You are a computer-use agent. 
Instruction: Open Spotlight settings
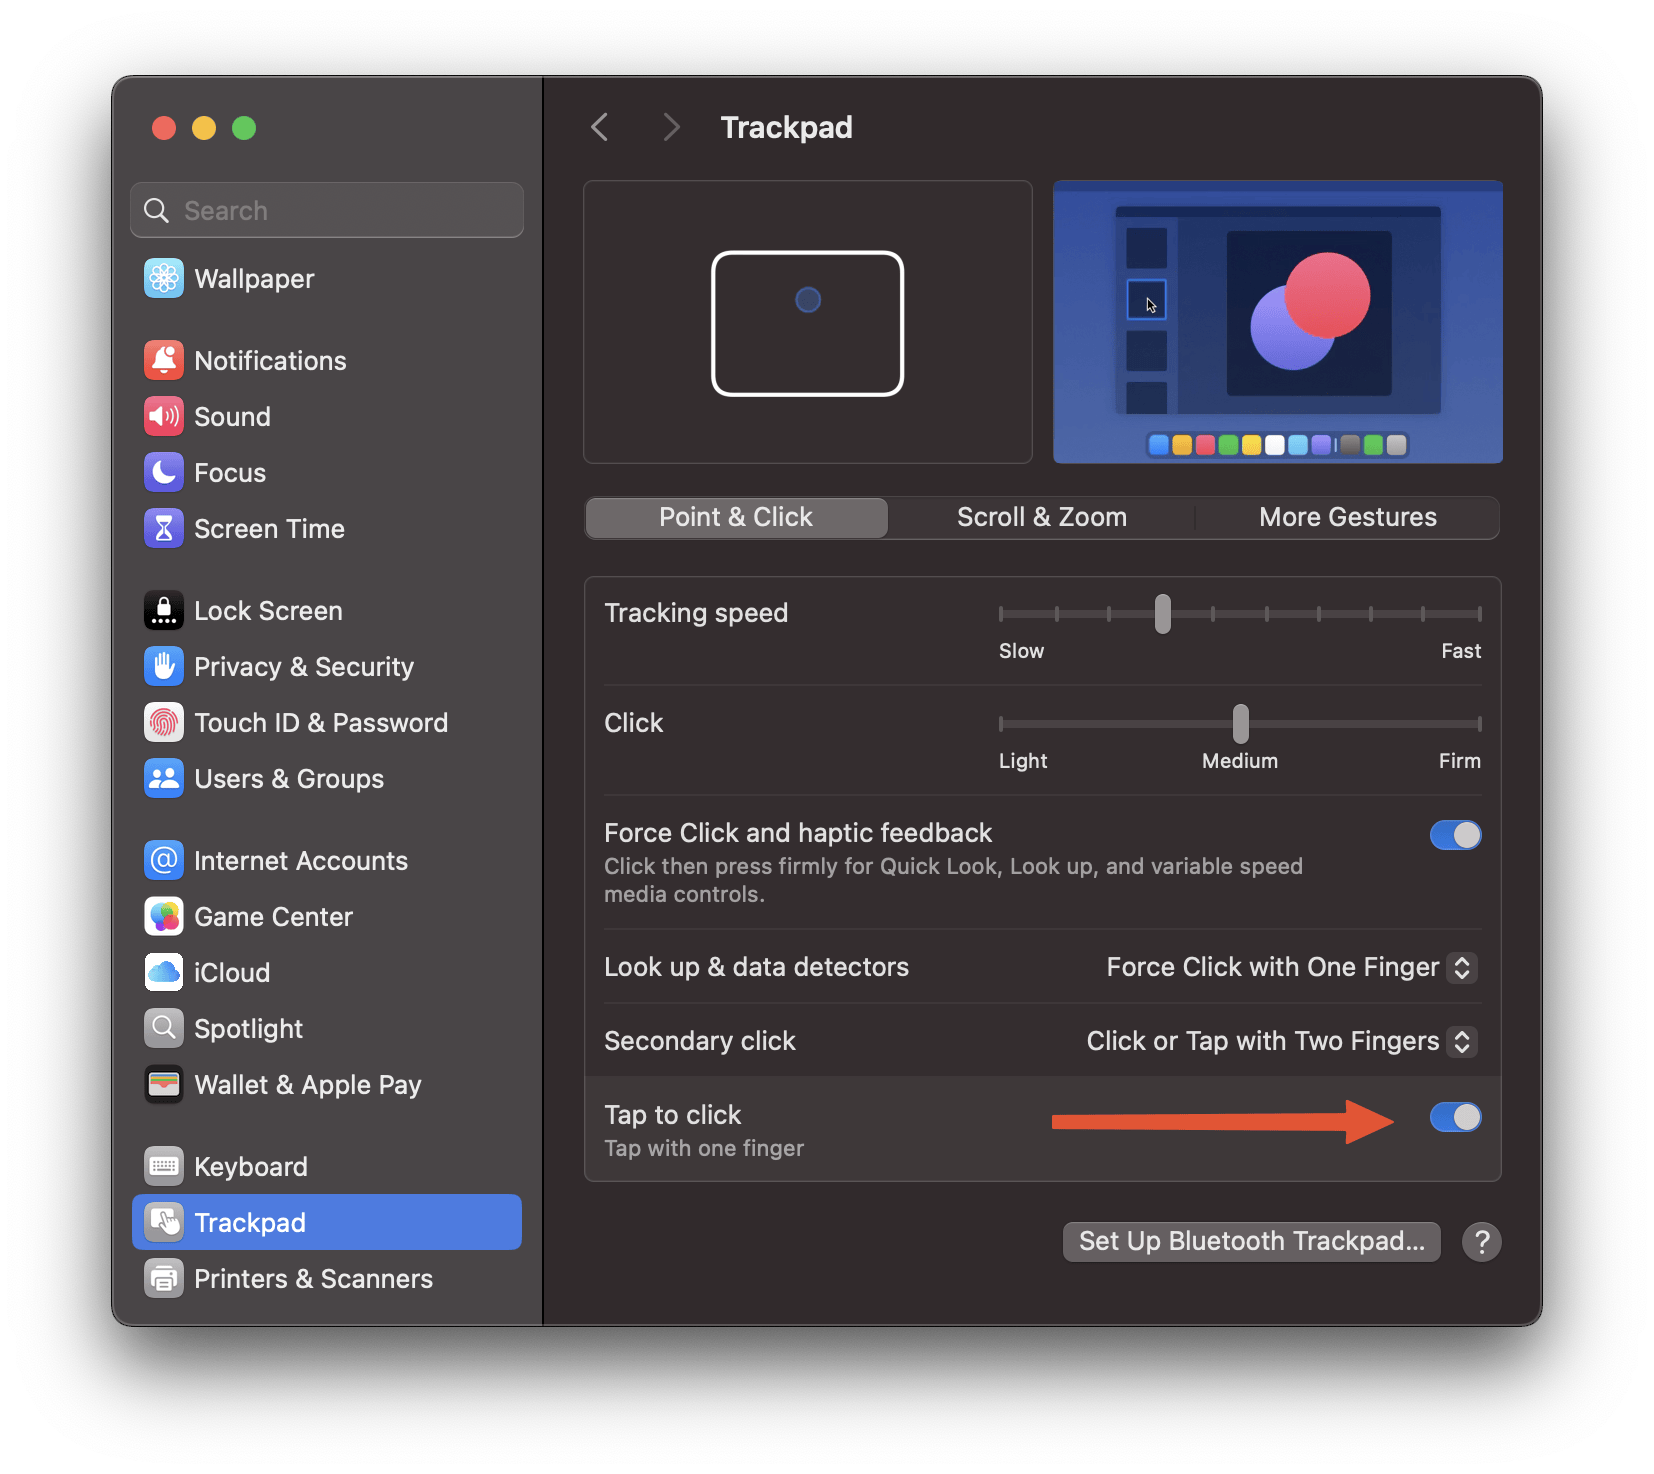[248, 1028]
